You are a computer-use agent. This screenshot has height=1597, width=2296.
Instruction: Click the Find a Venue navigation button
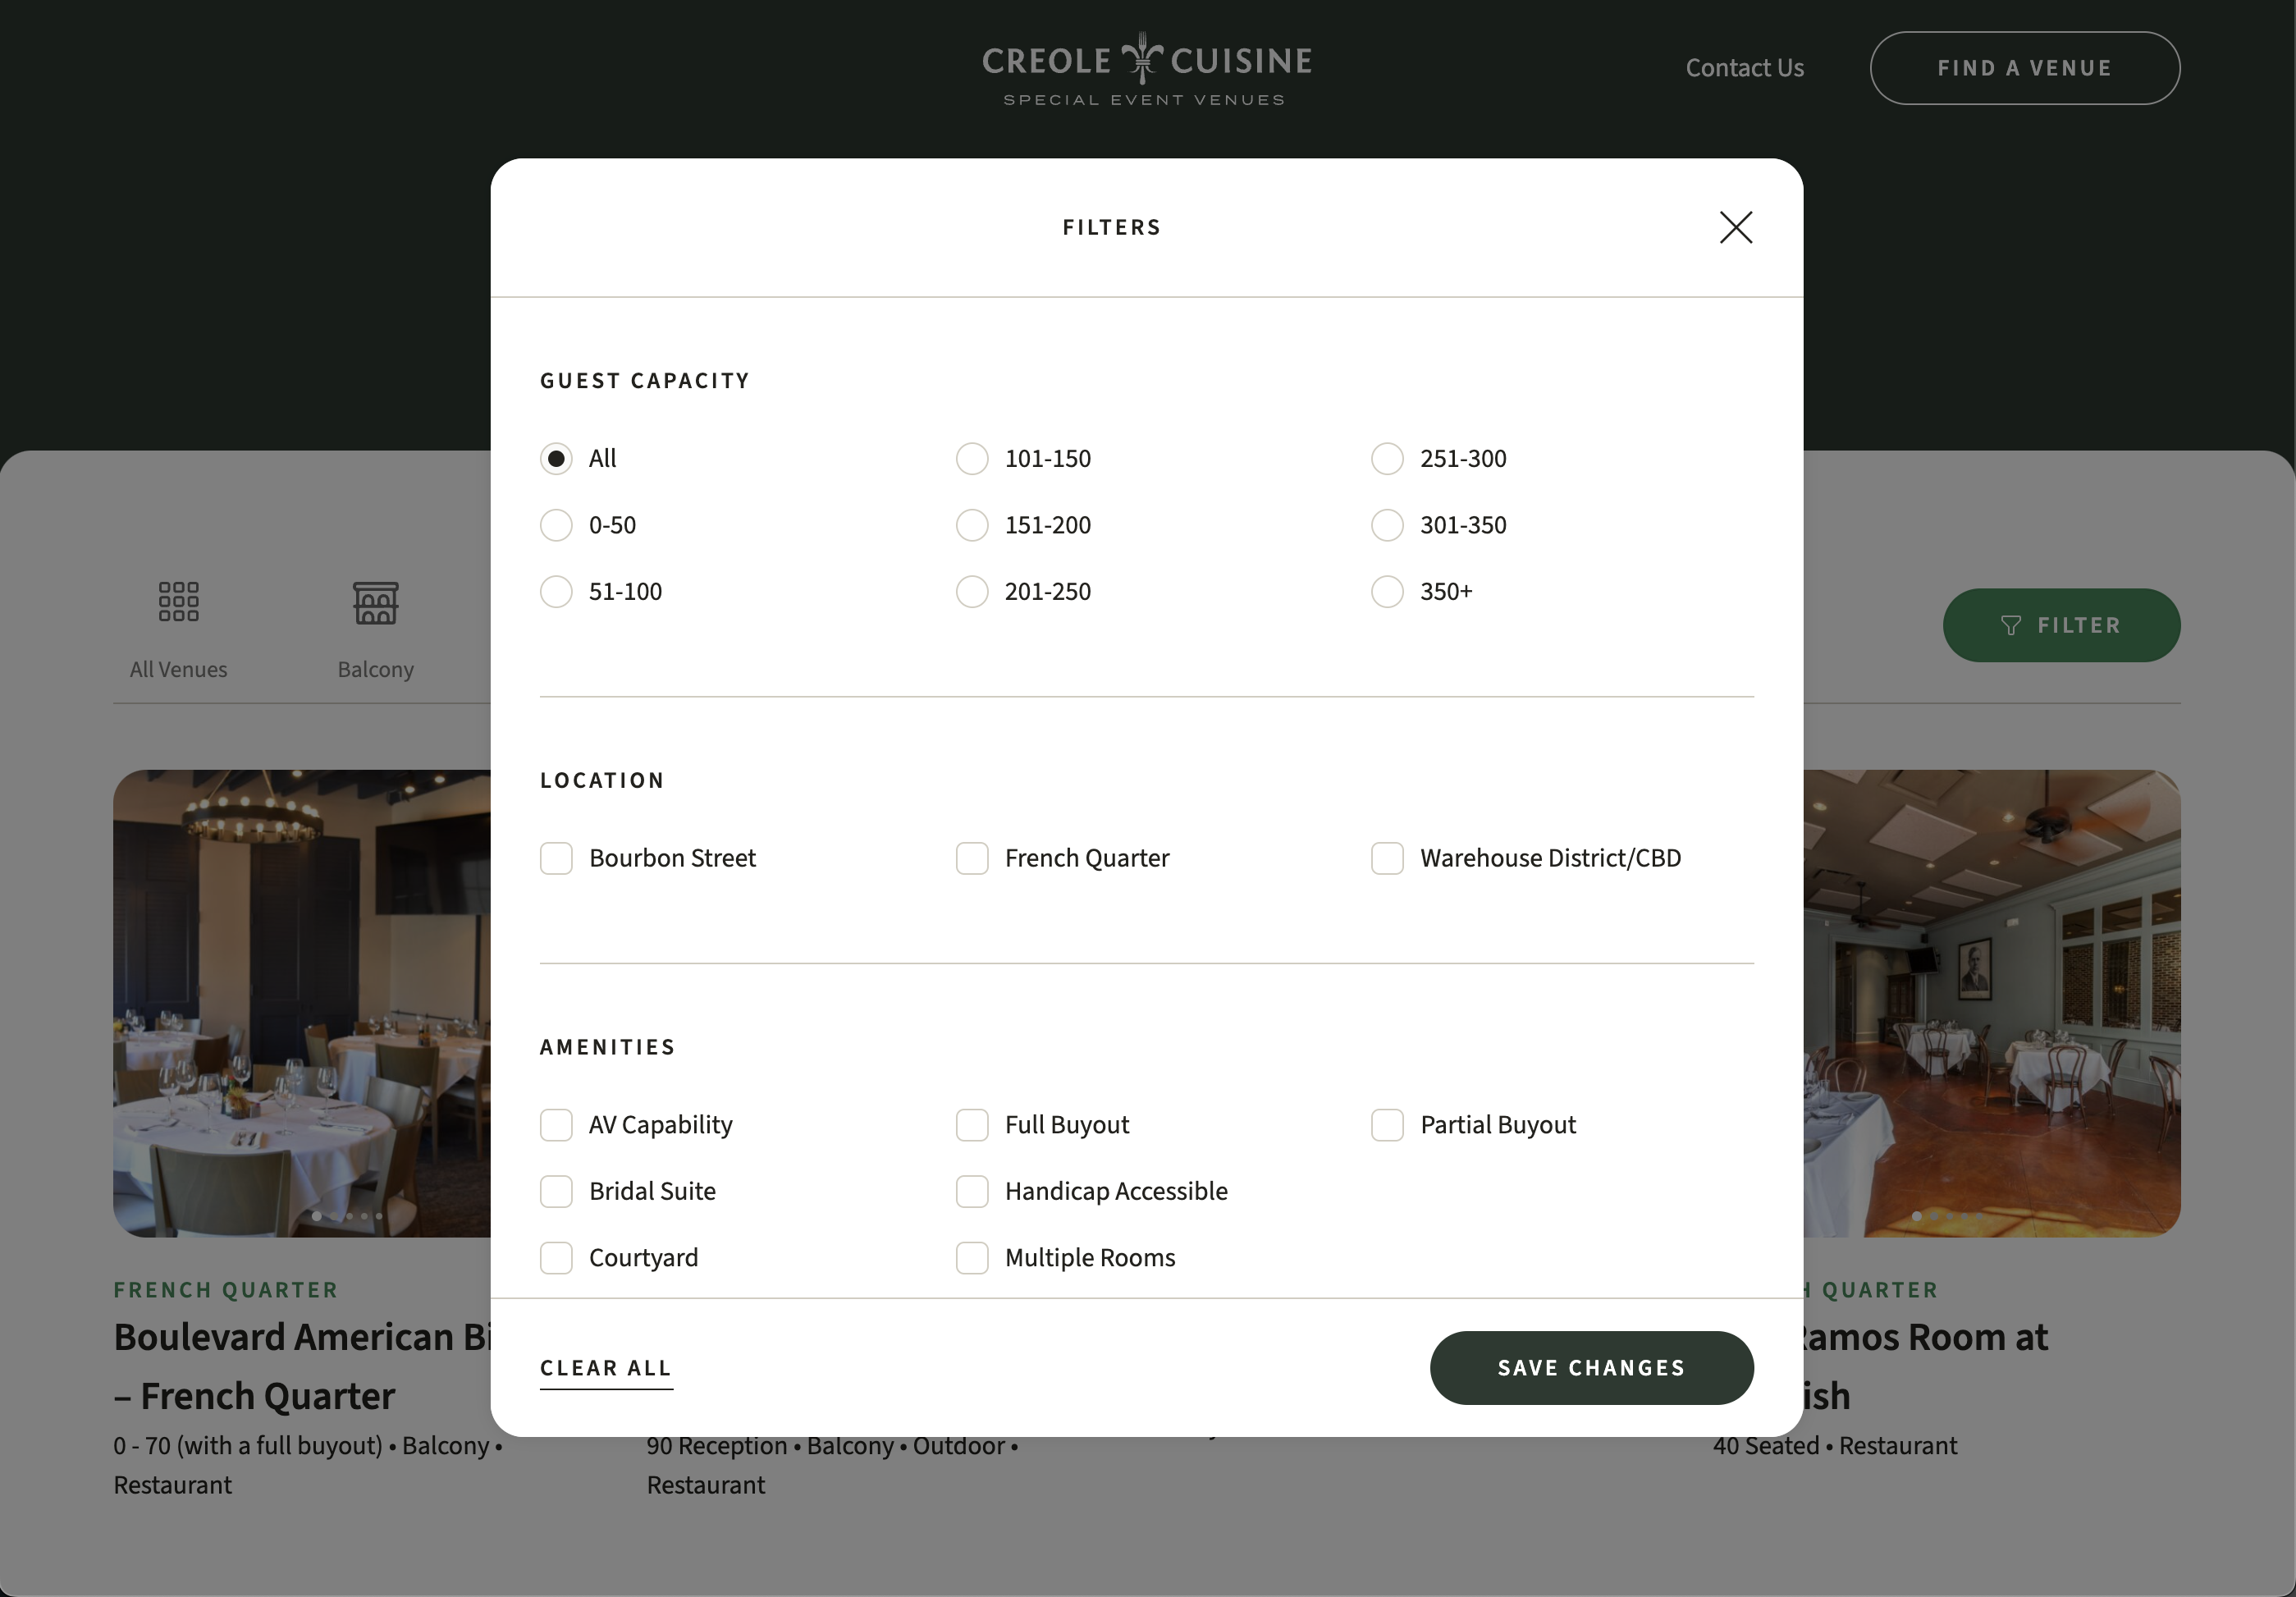(x=2024, y=68)
